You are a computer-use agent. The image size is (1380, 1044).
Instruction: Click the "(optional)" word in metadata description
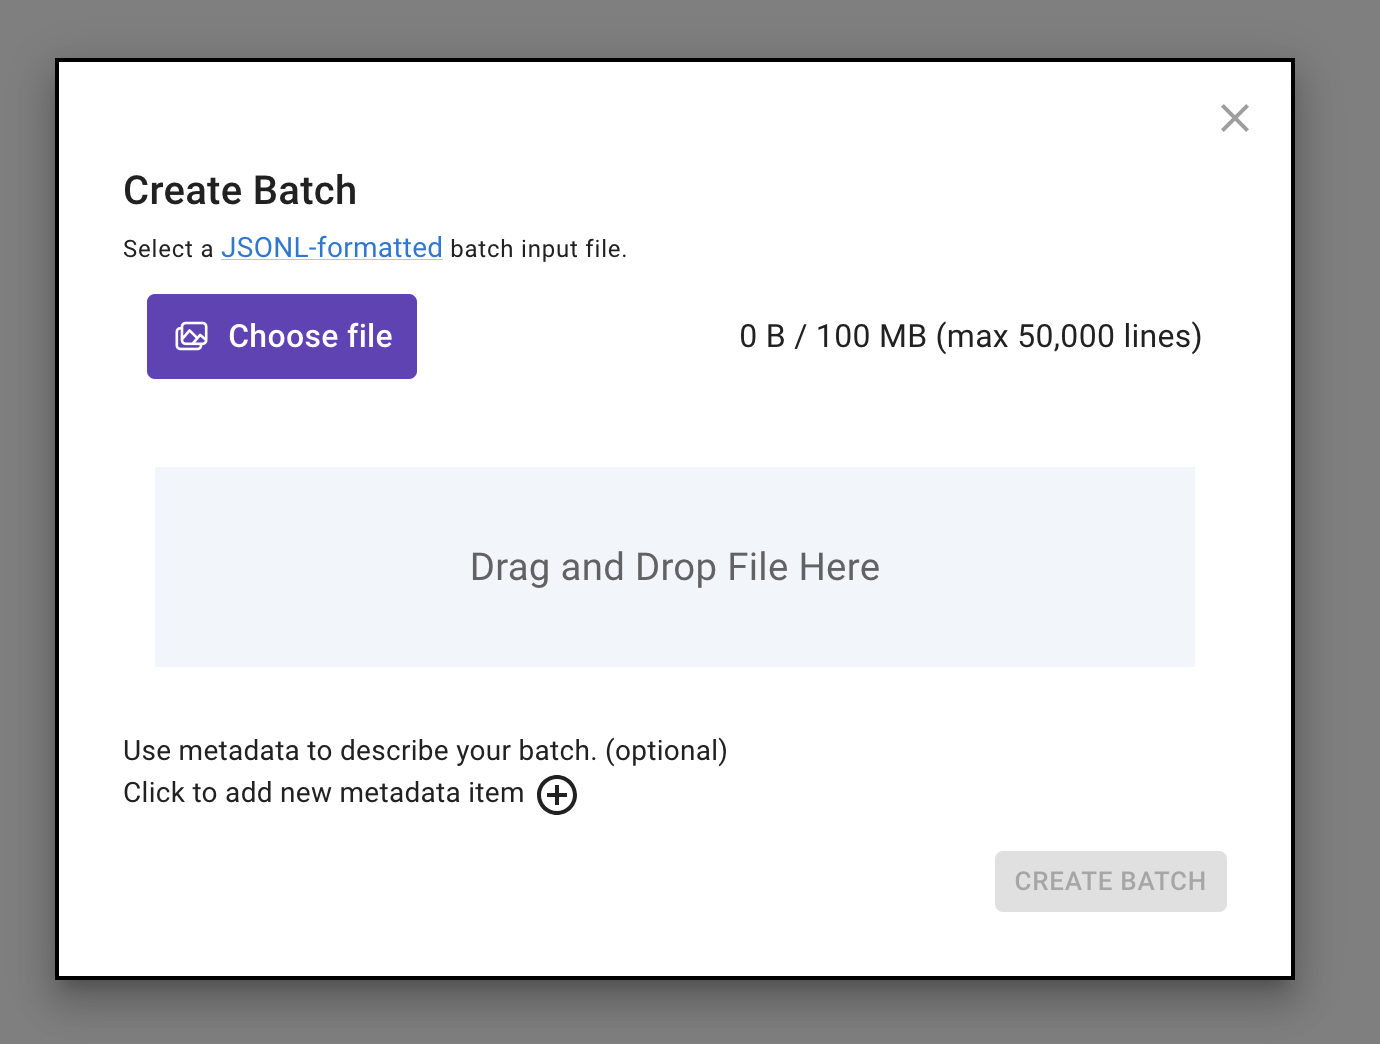pos(666,750)
